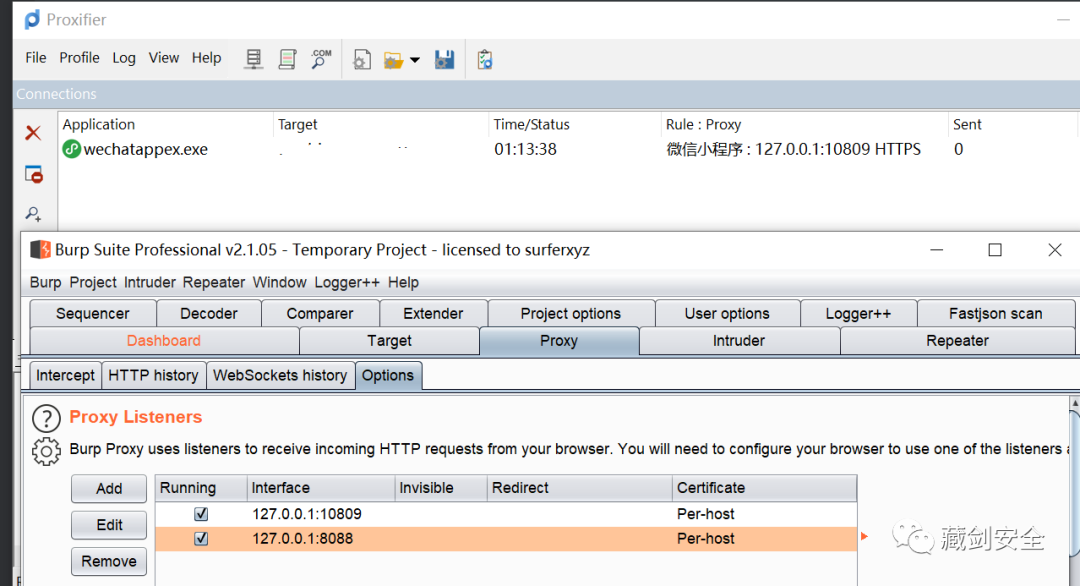1080x586 pixels.
Task: Open the Logger++ menu in Burp menu bar
Action: coord(346,282)
